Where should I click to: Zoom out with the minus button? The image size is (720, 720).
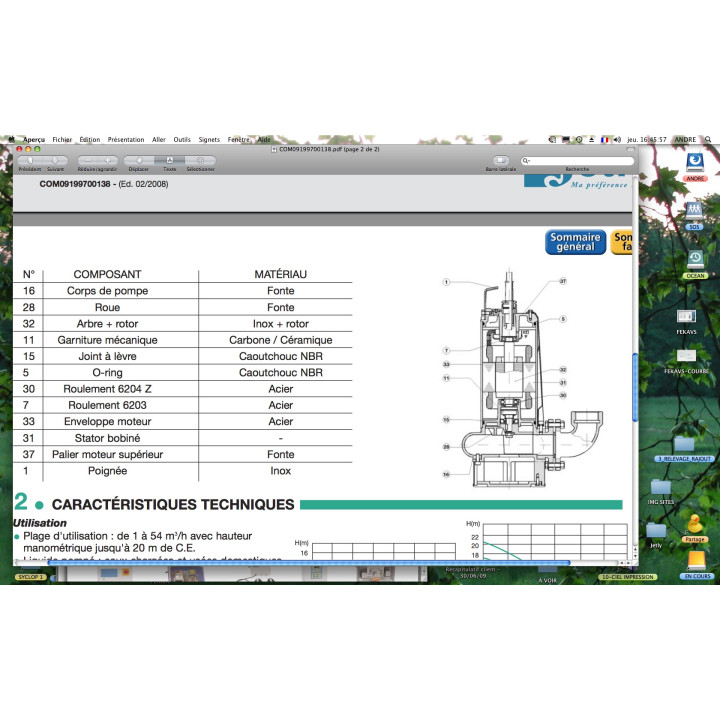point(88,160)
